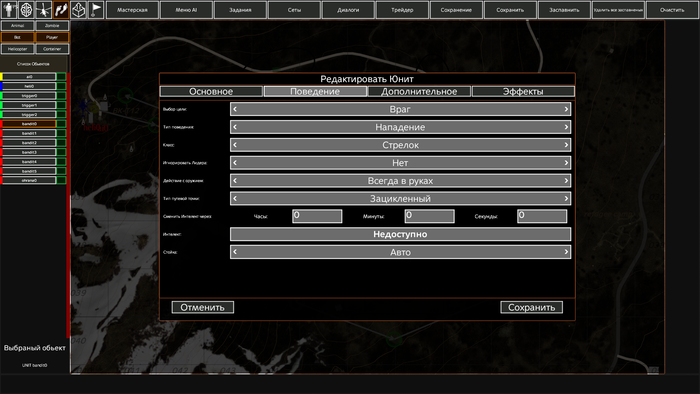Click the Заспавнить button
This screenshot has height=394, width=700.
(564, 10)
